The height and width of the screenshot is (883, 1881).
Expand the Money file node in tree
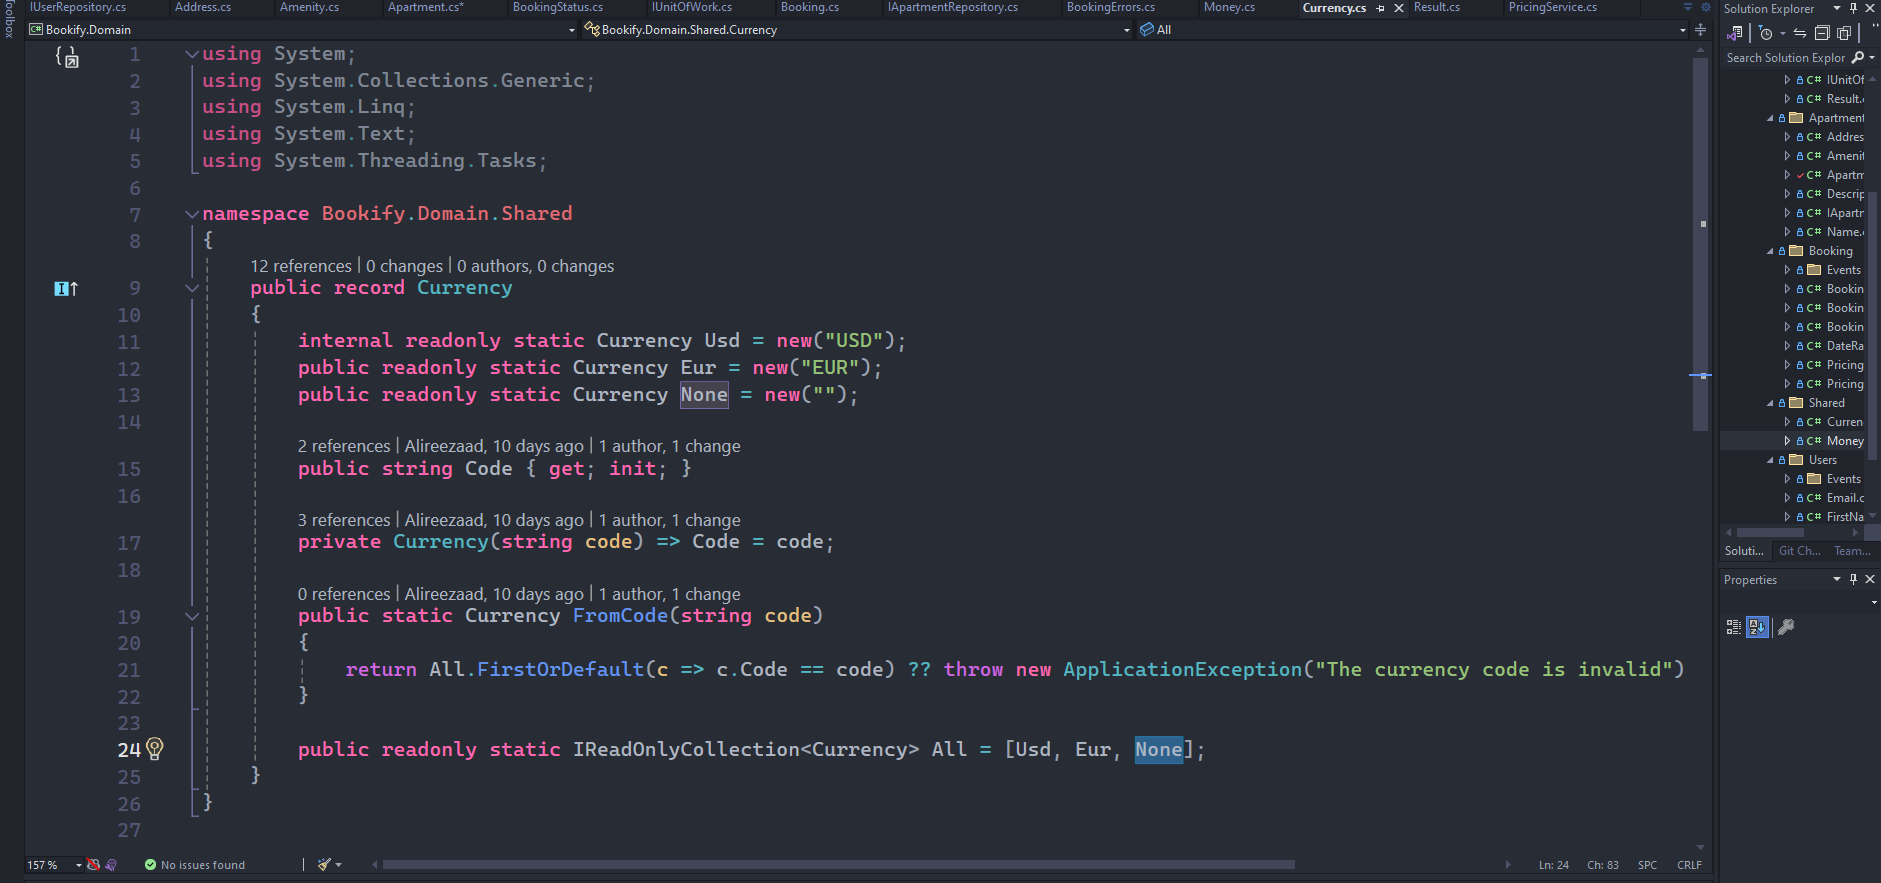[1787, 441]
